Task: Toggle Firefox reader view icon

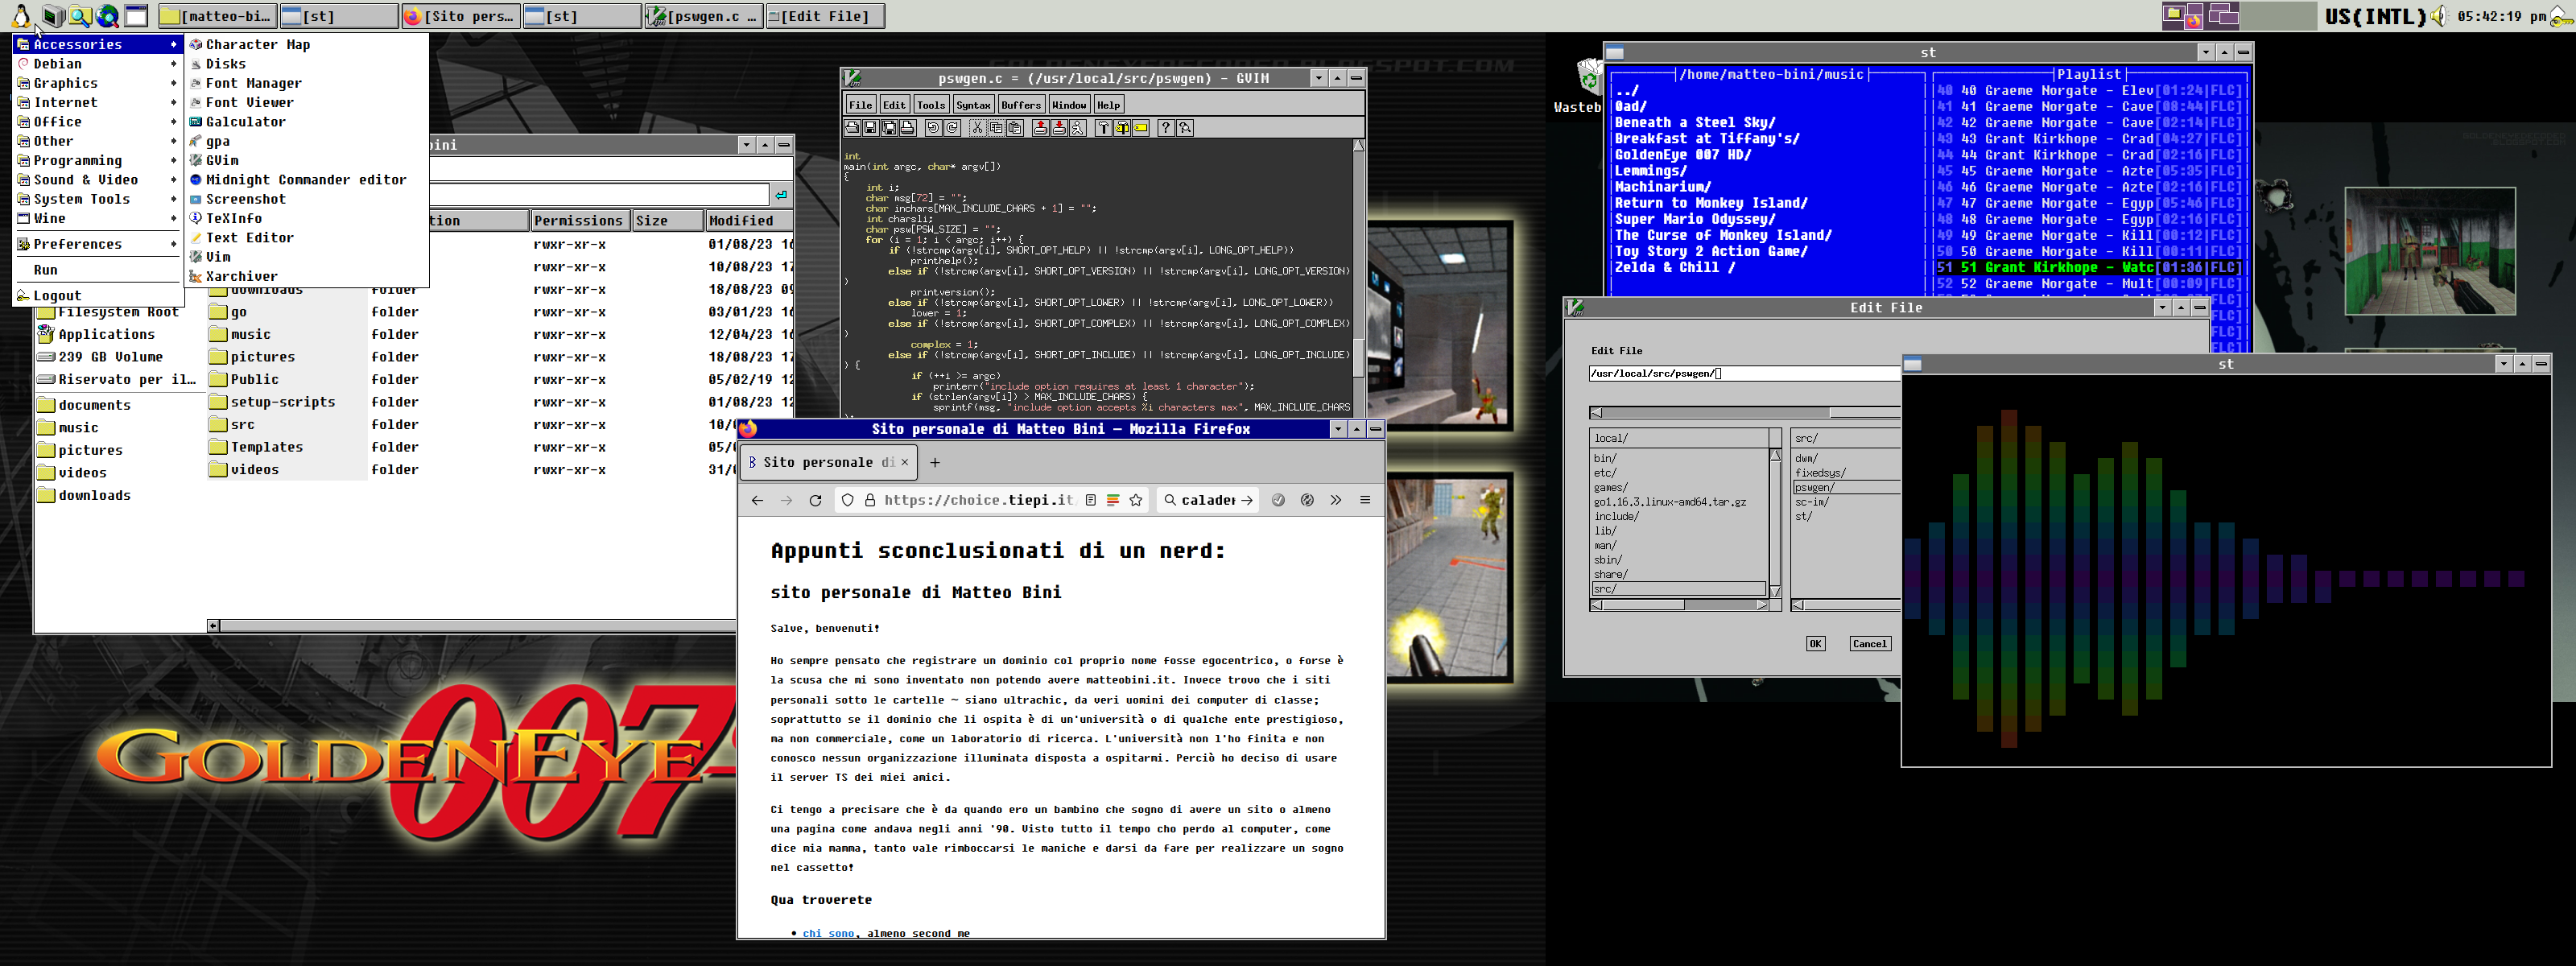Action: 1091,501
